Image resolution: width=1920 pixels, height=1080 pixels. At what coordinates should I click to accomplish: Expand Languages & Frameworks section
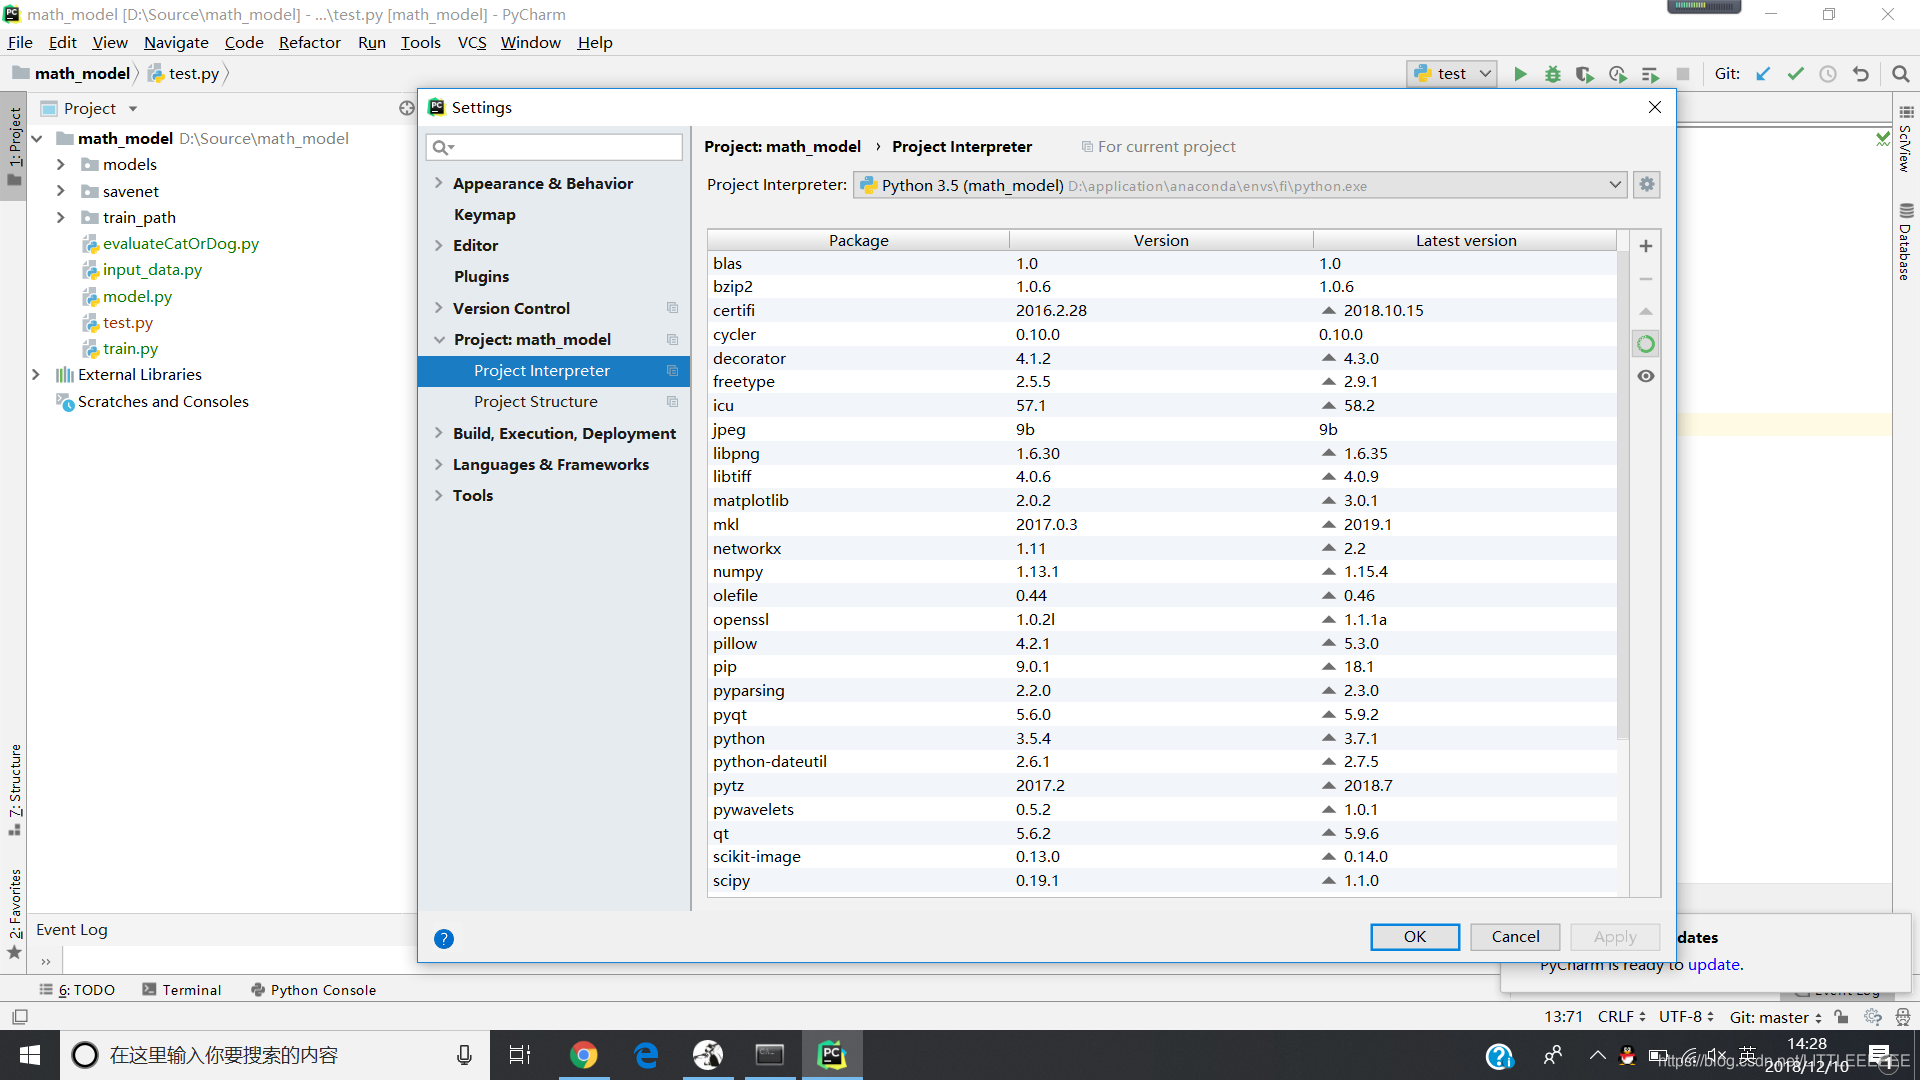pyautogui.click(x=438, y=465)
